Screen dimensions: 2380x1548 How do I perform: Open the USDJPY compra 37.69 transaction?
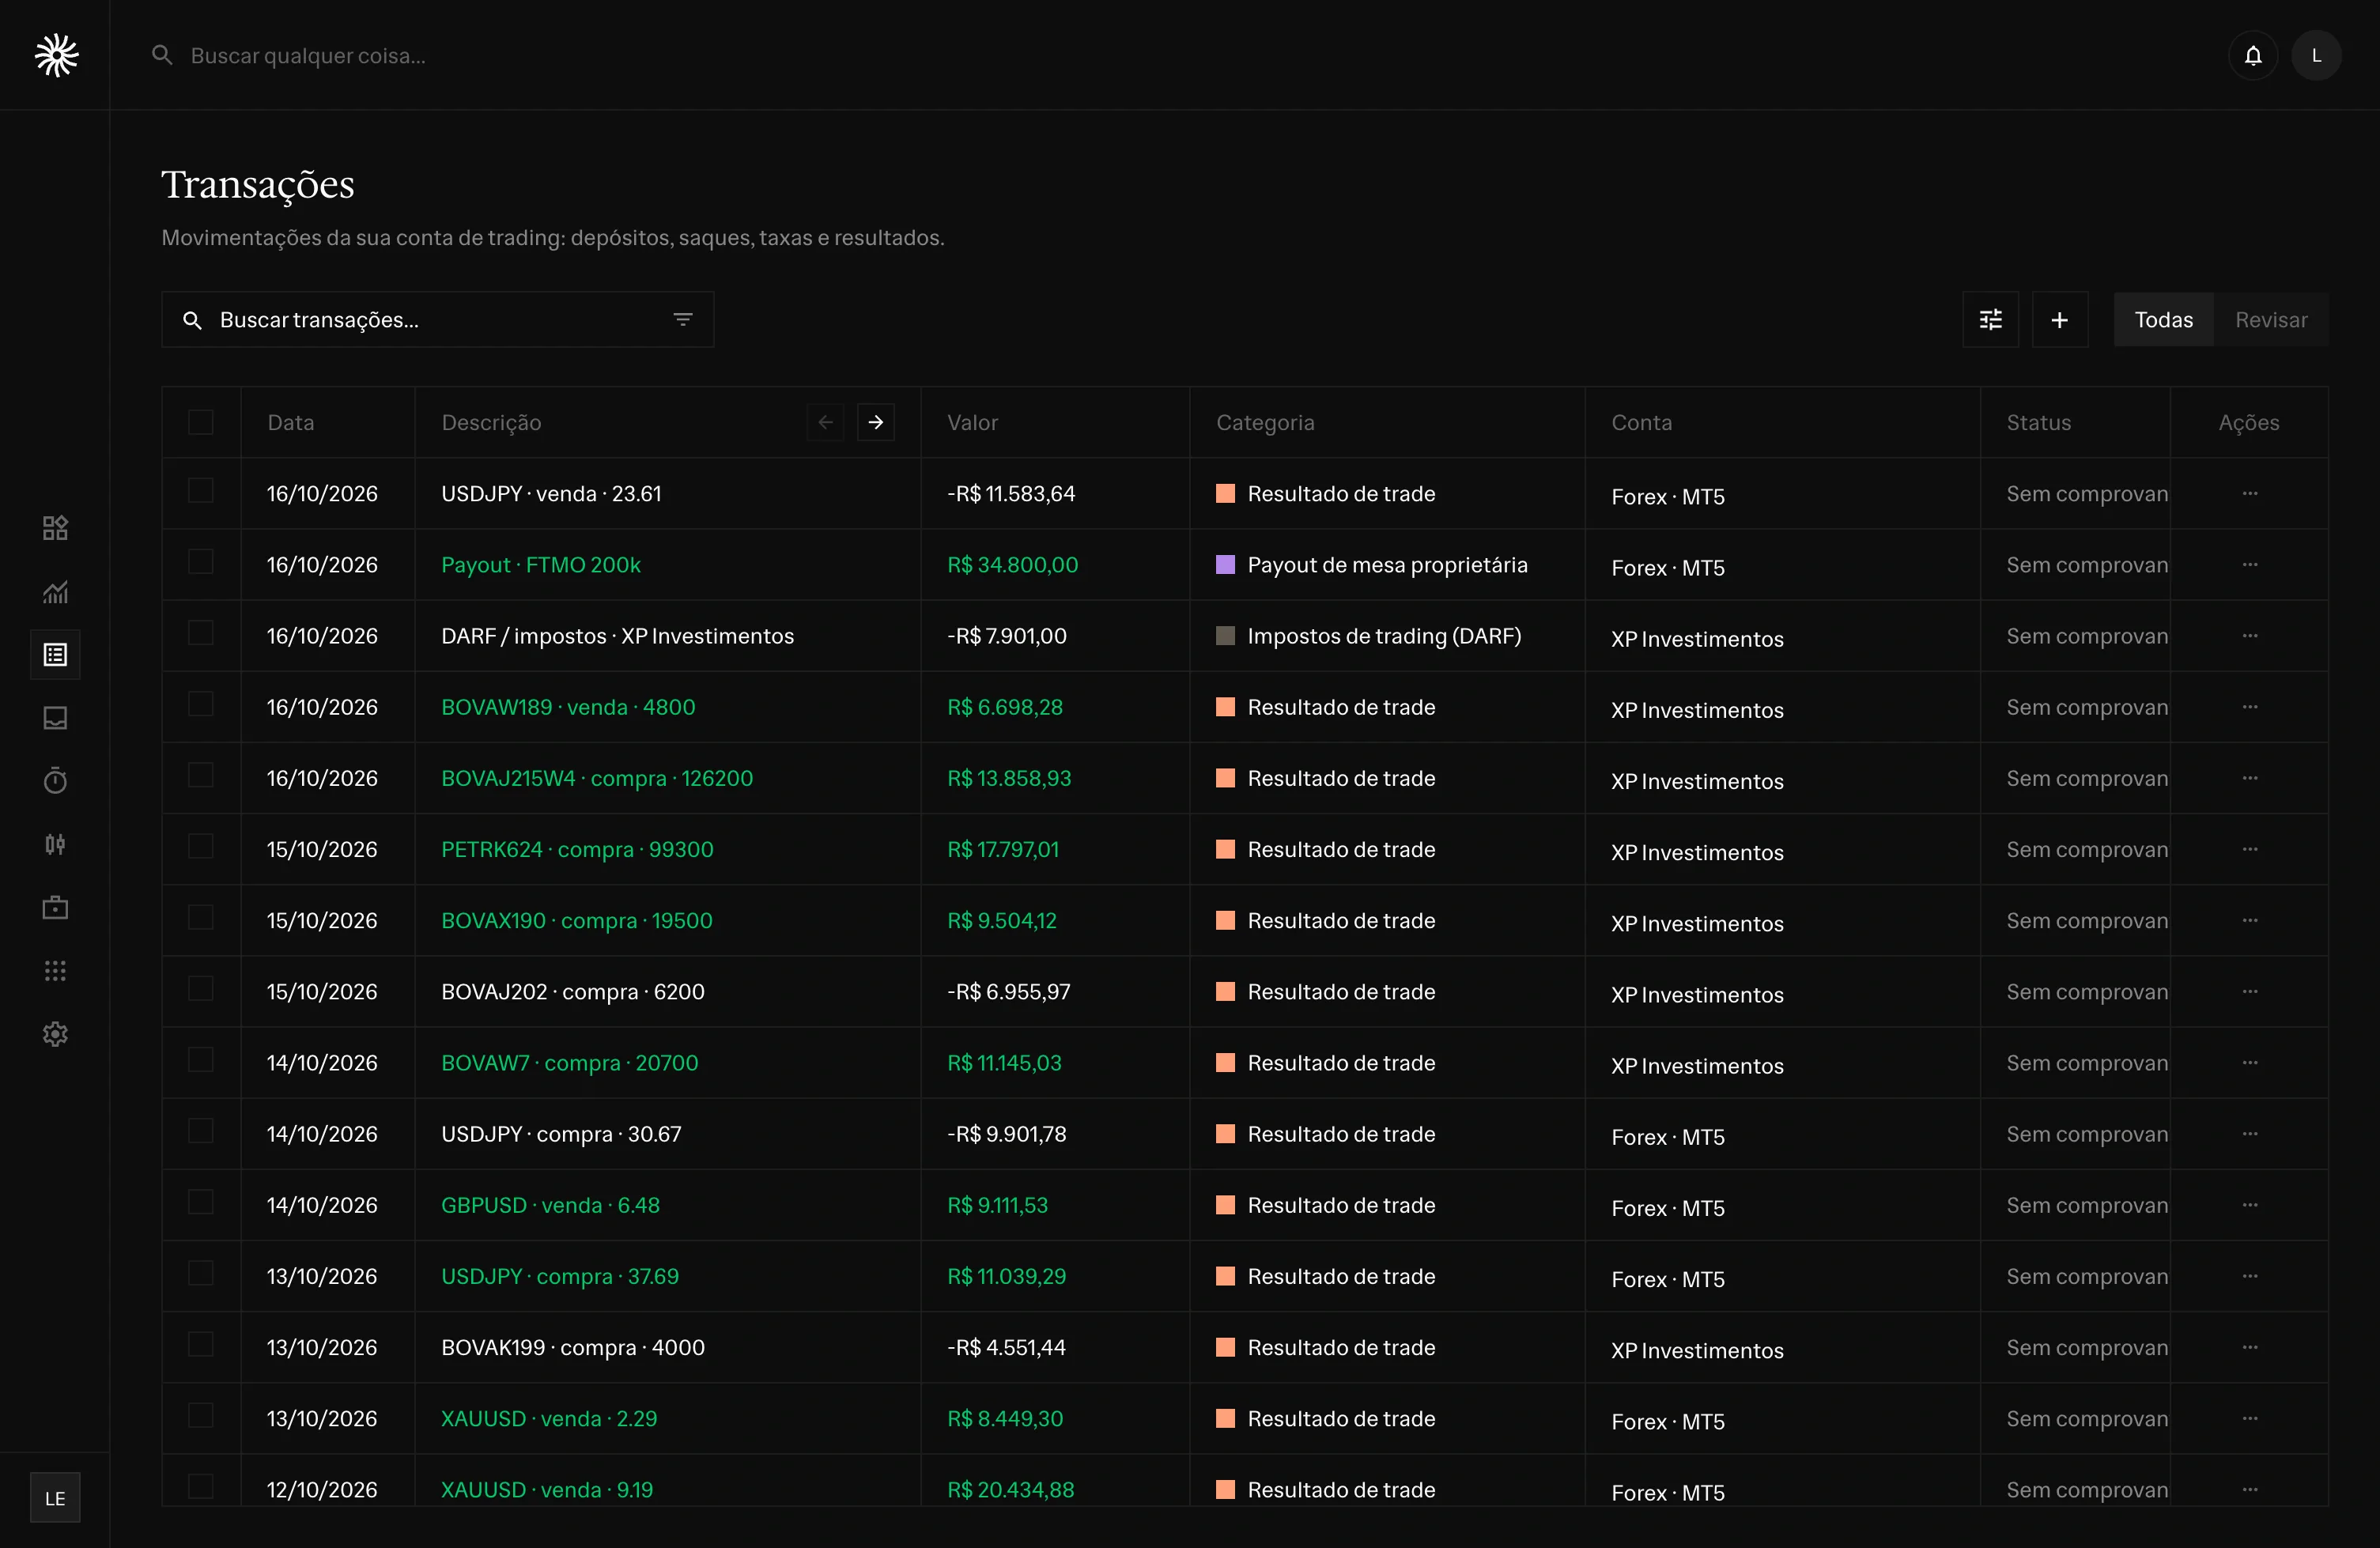coord(560,1276)
